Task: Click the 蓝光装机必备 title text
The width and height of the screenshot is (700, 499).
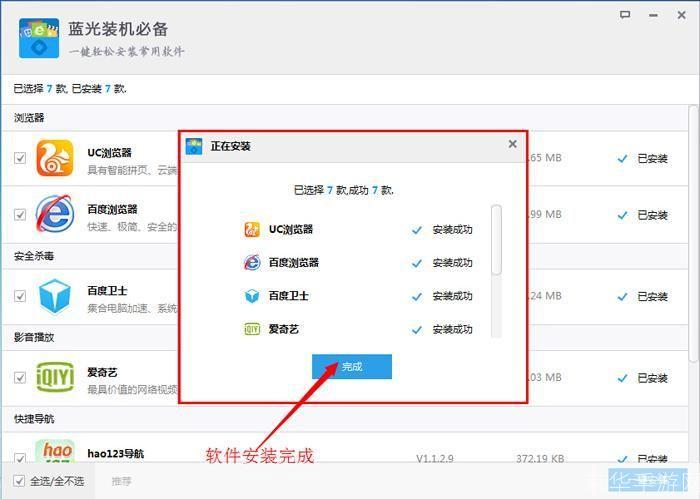Action: click(x=118, y=29)
